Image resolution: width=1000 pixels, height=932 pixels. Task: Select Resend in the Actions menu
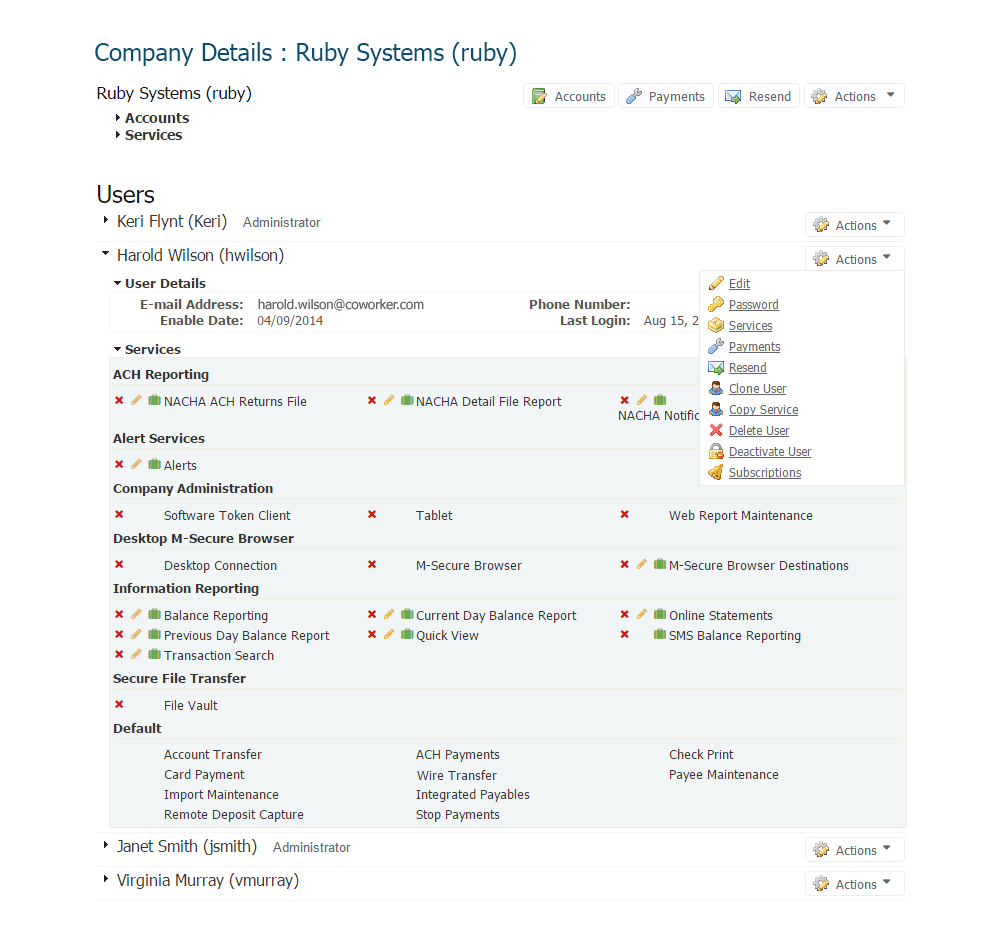(x=747, y=367)
